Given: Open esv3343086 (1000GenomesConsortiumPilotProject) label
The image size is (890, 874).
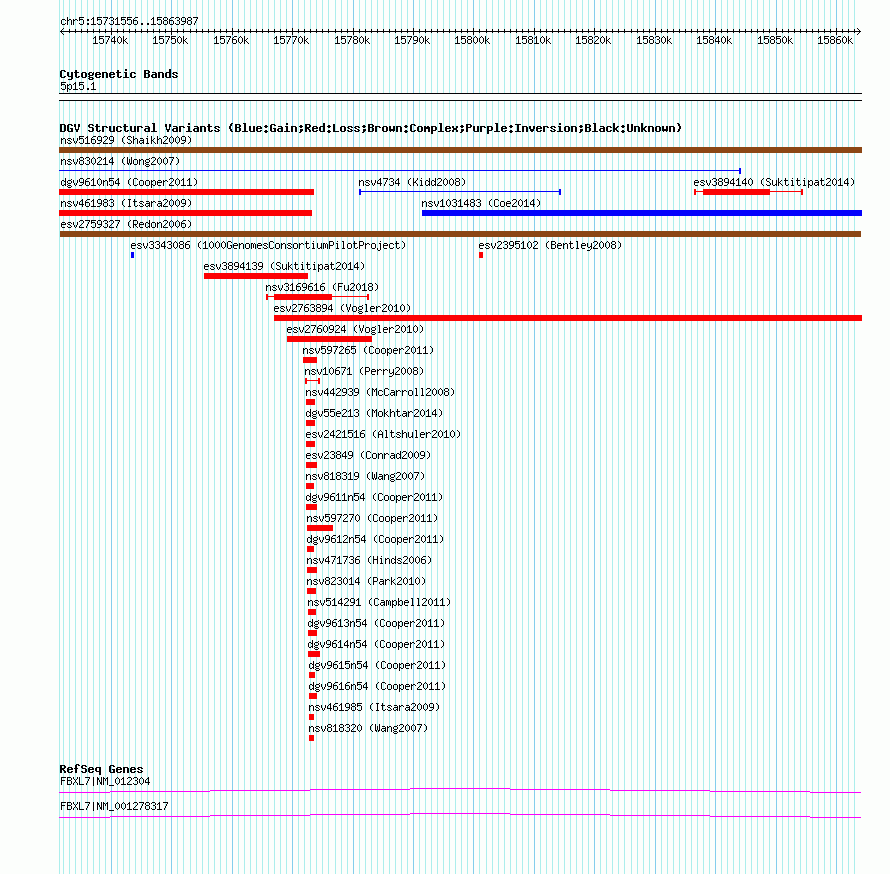Looking at the screenshot, I should coord(268,245).
